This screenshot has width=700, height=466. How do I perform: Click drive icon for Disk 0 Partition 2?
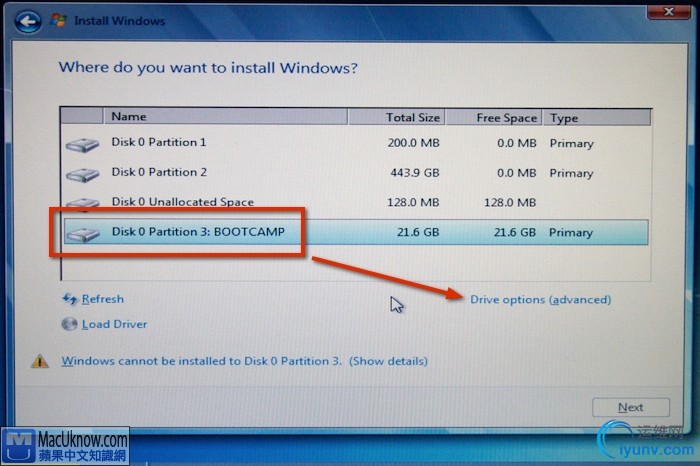[83, 175]
